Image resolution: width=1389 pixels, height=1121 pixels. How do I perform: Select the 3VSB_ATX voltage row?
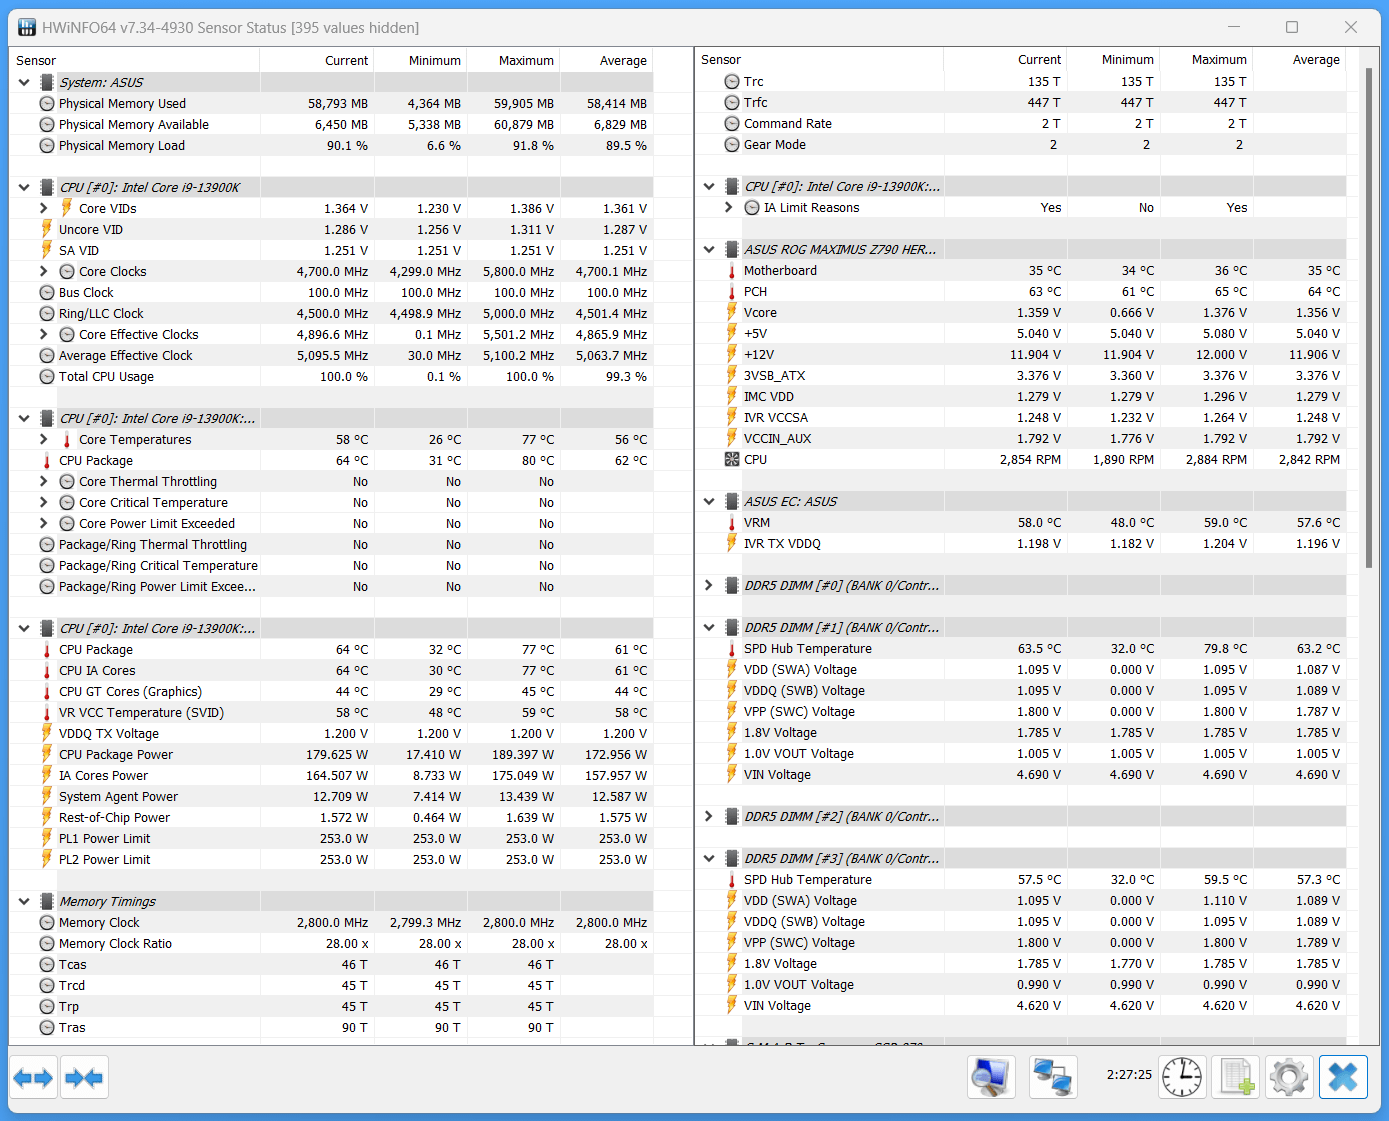coord(1020,376)
